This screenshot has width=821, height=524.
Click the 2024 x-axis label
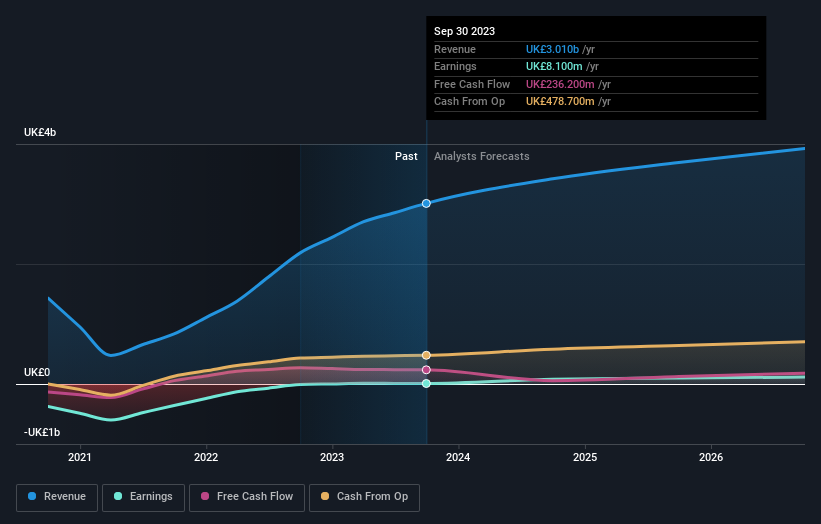(458, 457)
